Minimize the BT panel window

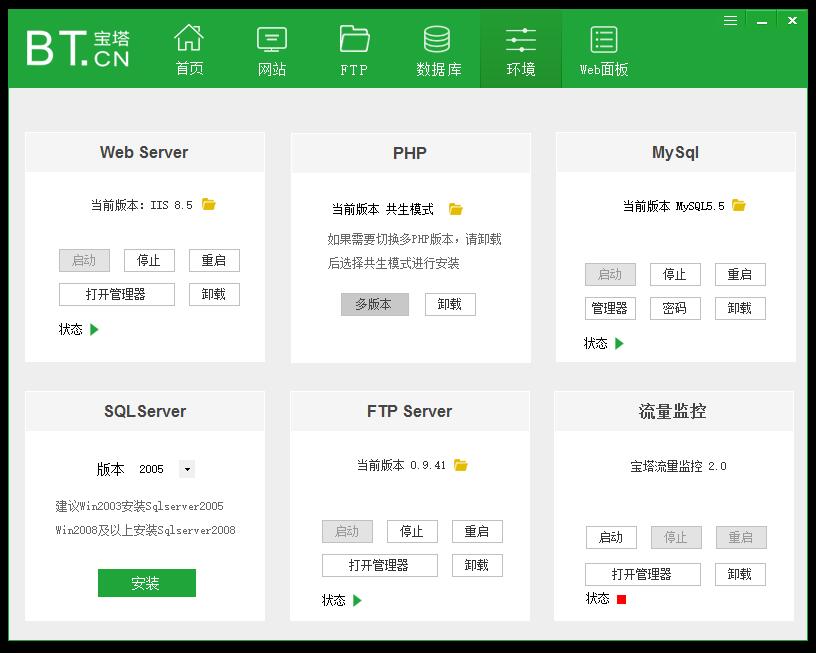[761, 21]
